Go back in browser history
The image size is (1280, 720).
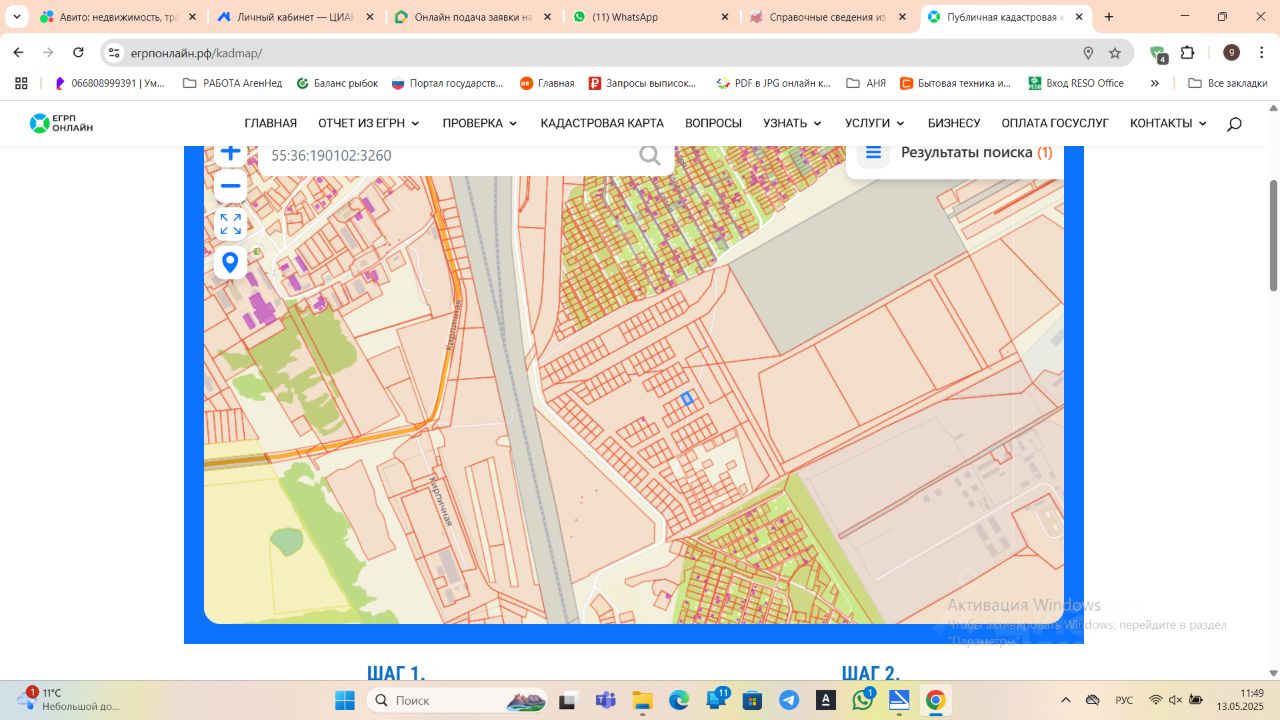(x=18, y=53)
